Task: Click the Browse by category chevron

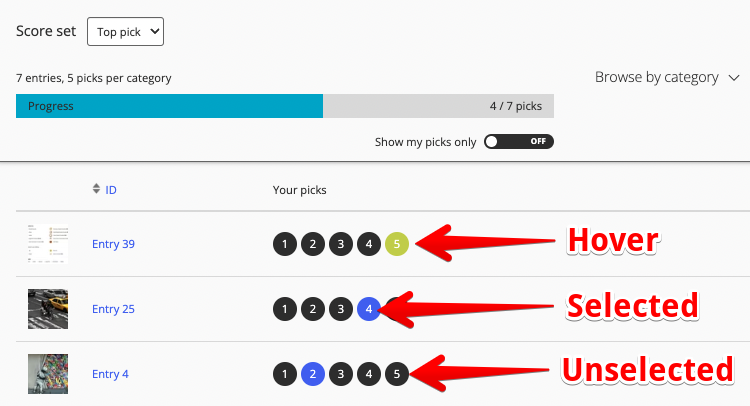Action: click(x=734, y=78)
